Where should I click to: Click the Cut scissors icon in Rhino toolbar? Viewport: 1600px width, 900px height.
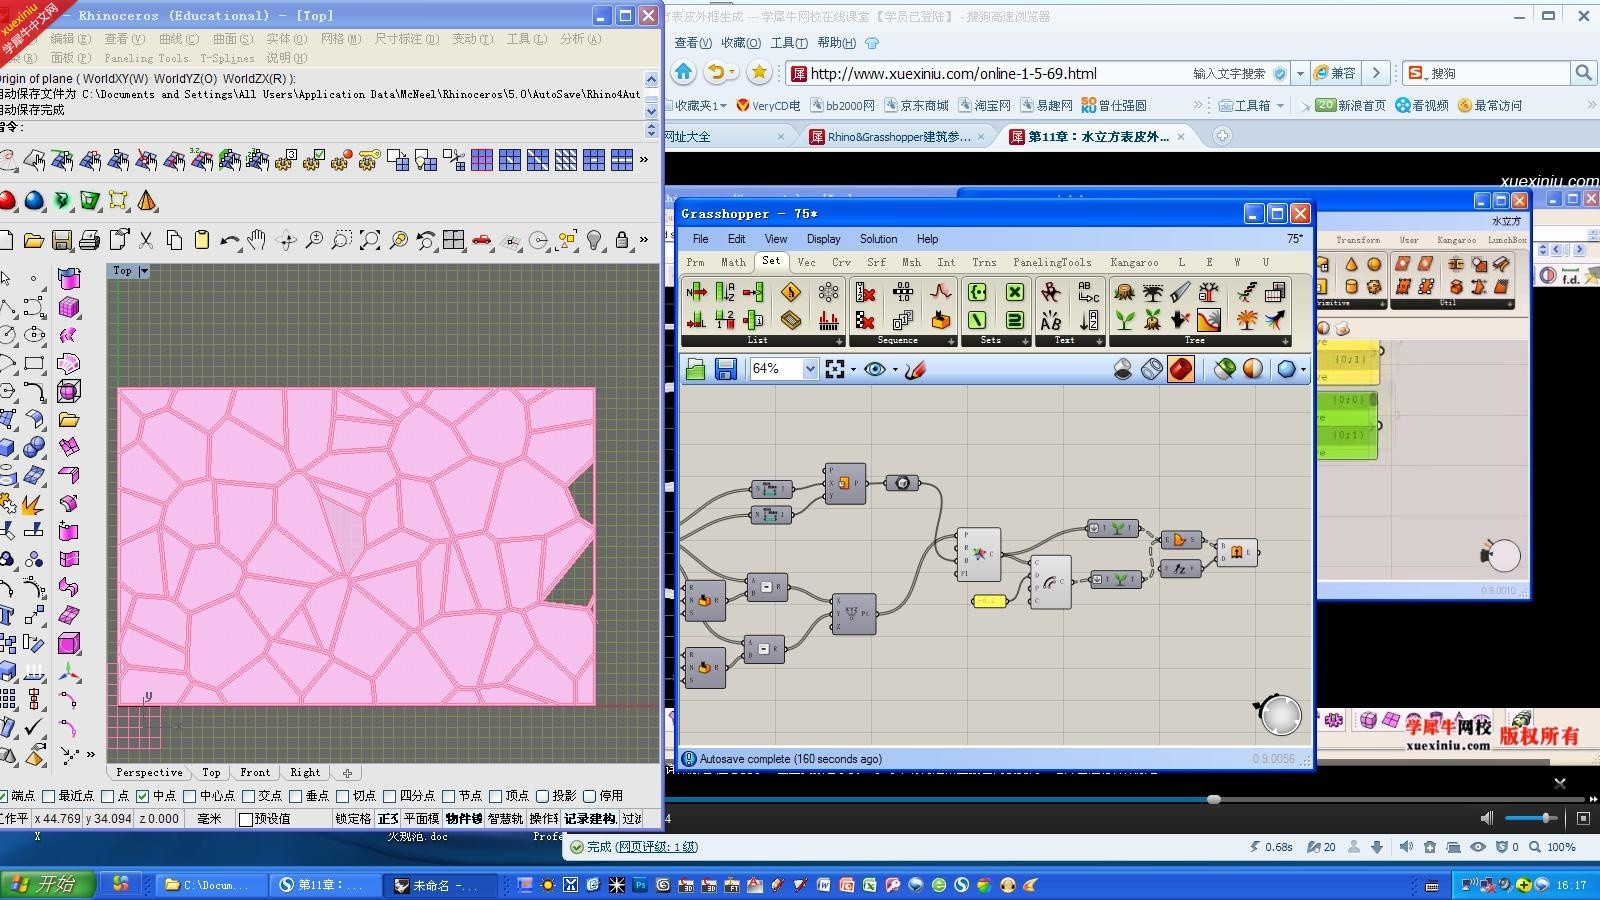(146, 240)
